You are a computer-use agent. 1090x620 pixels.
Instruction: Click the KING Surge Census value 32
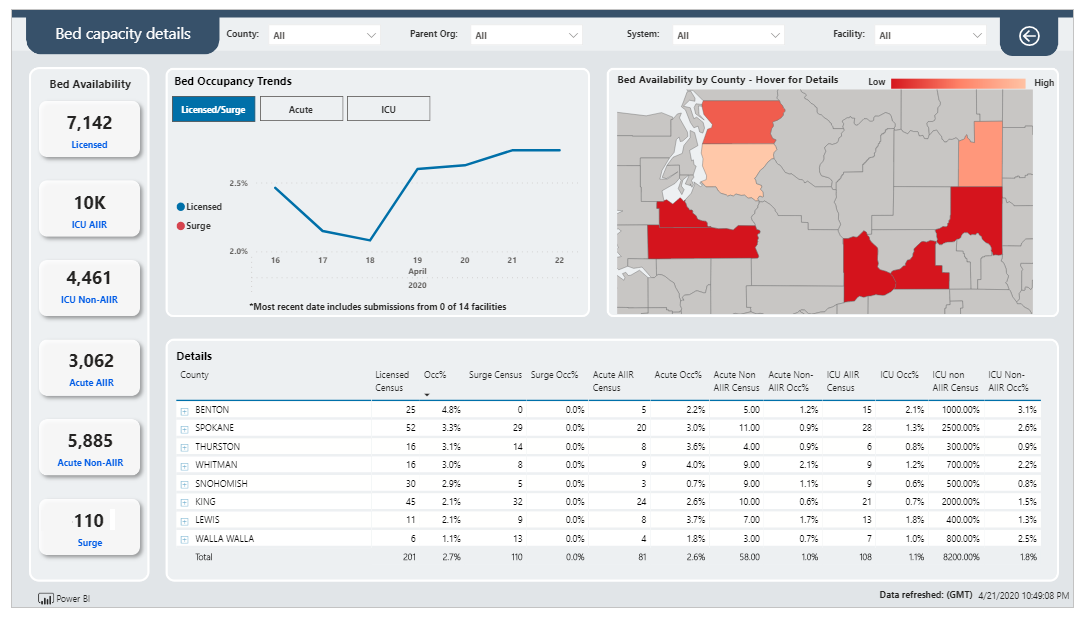click(517, 502)
